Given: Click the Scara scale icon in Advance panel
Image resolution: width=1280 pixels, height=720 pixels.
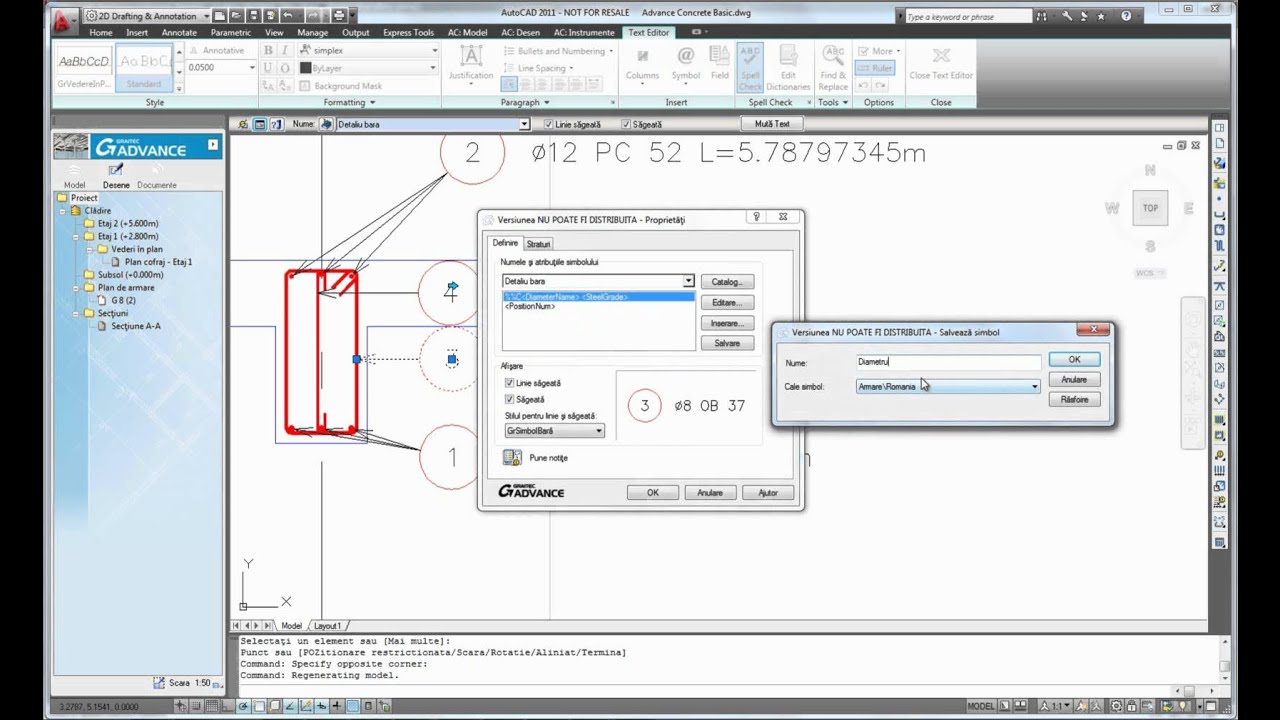Looking at the screenshot, I should pyautogui.click(x=159, y=683).
